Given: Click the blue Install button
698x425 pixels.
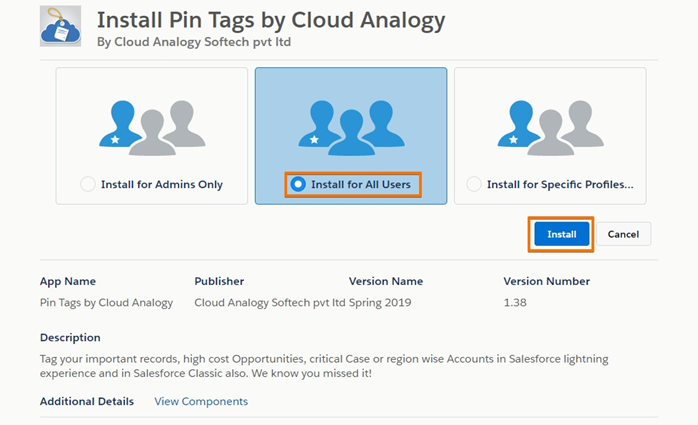Looking at the screenshot, I should pyautogui.click(x=561, y=234).
